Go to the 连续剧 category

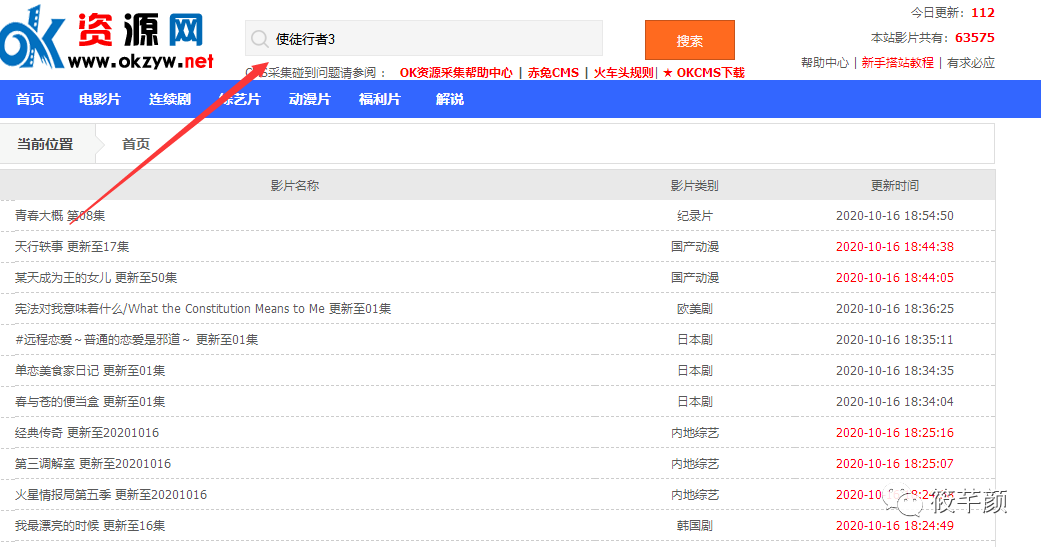tap(170, 99)
